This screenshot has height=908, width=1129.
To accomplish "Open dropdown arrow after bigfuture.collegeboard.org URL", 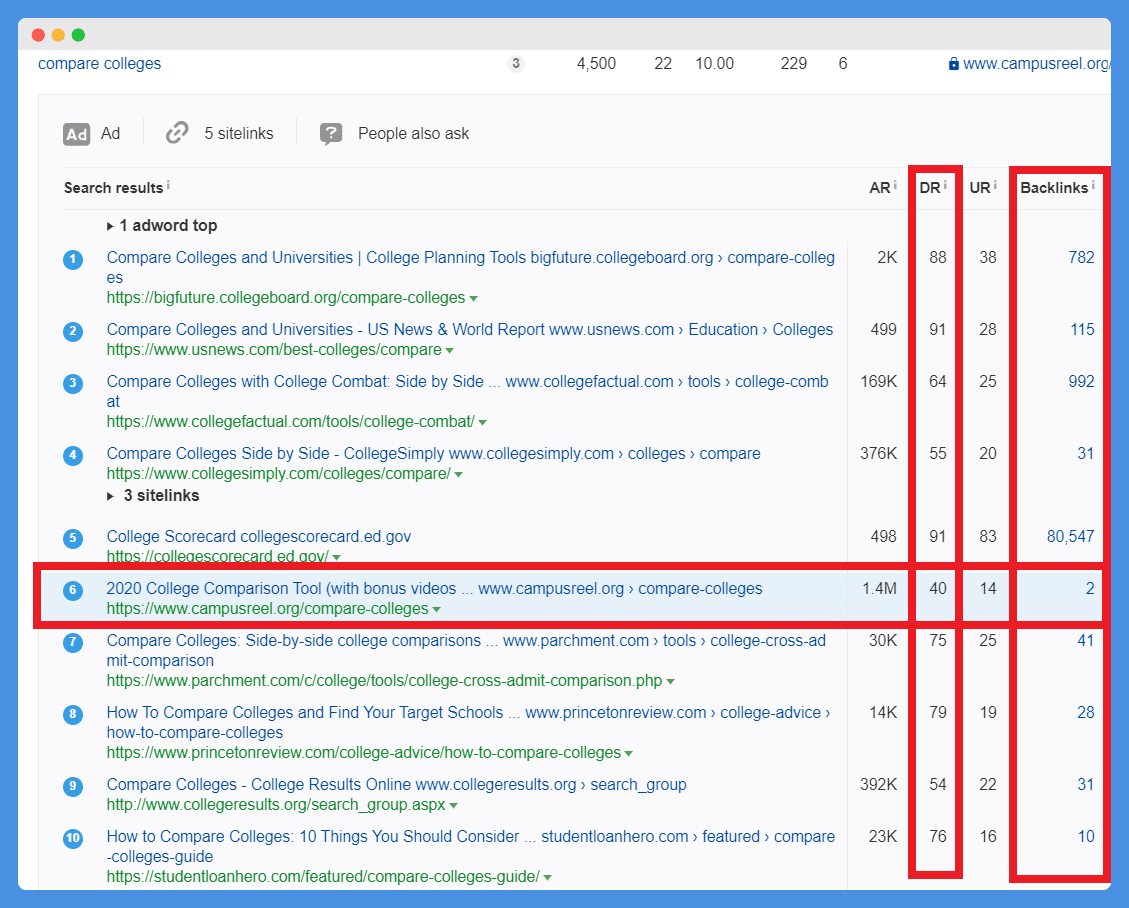I will (x=473, y=299).
